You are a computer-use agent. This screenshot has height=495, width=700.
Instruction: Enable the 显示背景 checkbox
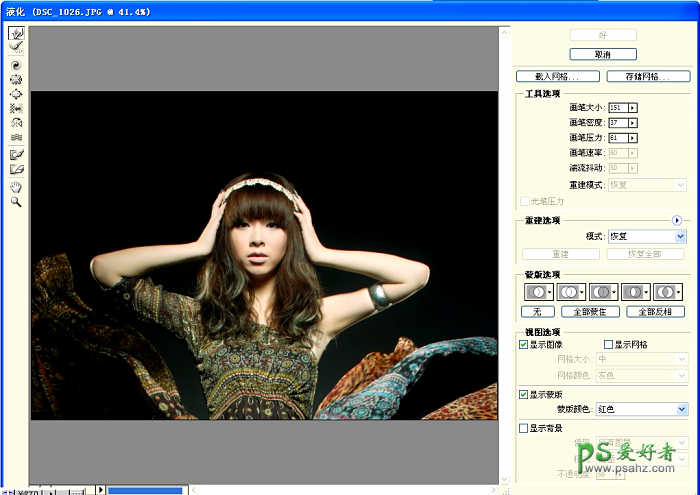524,428
